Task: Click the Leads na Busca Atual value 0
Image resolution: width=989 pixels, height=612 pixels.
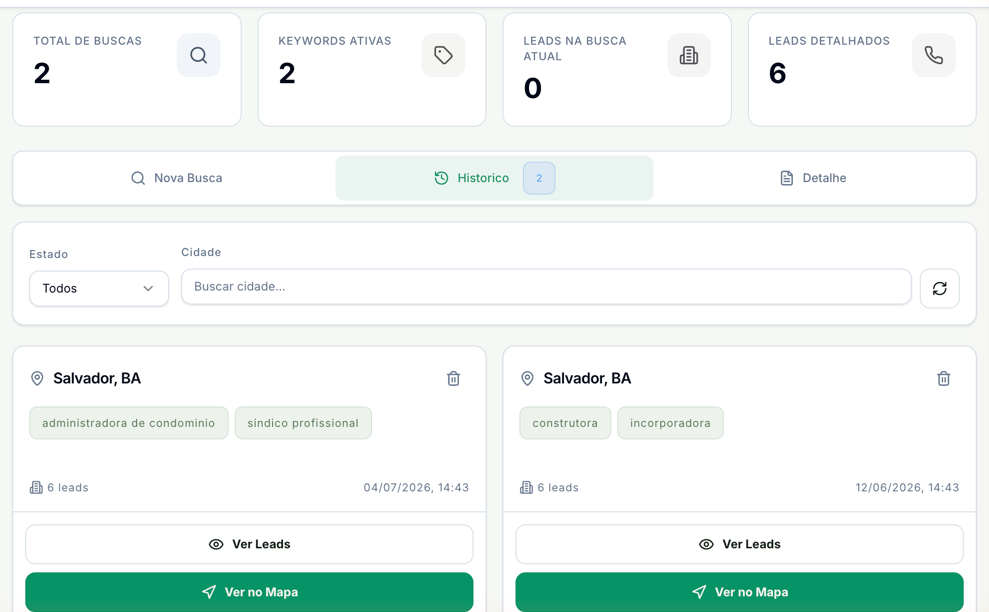Action: coord(533,88)
